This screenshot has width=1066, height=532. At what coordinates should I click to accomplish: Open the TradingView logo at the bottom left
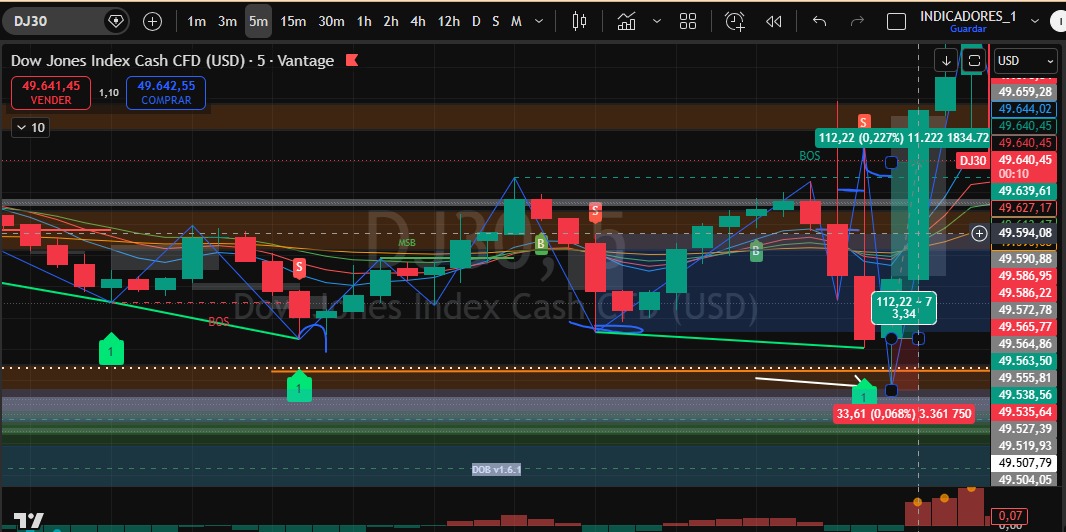[30, 520]
